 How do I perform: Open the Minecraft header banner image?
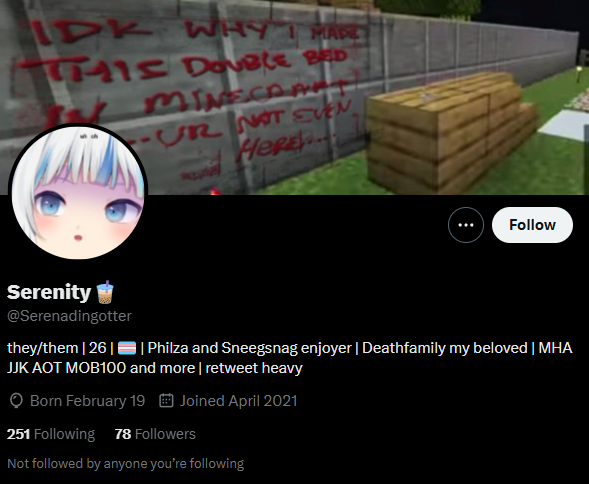(x=294, y=97)
